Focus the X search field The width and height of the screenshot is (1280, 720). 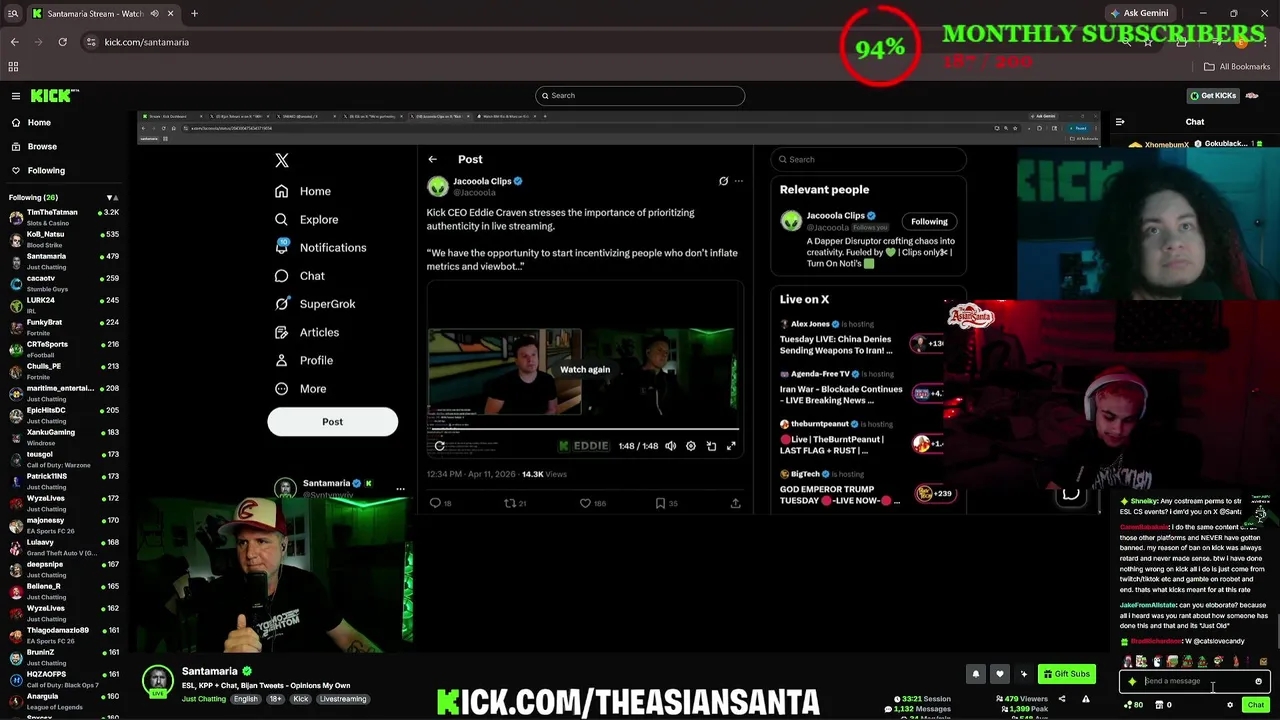pyautogui.click(x=868, y=159)
